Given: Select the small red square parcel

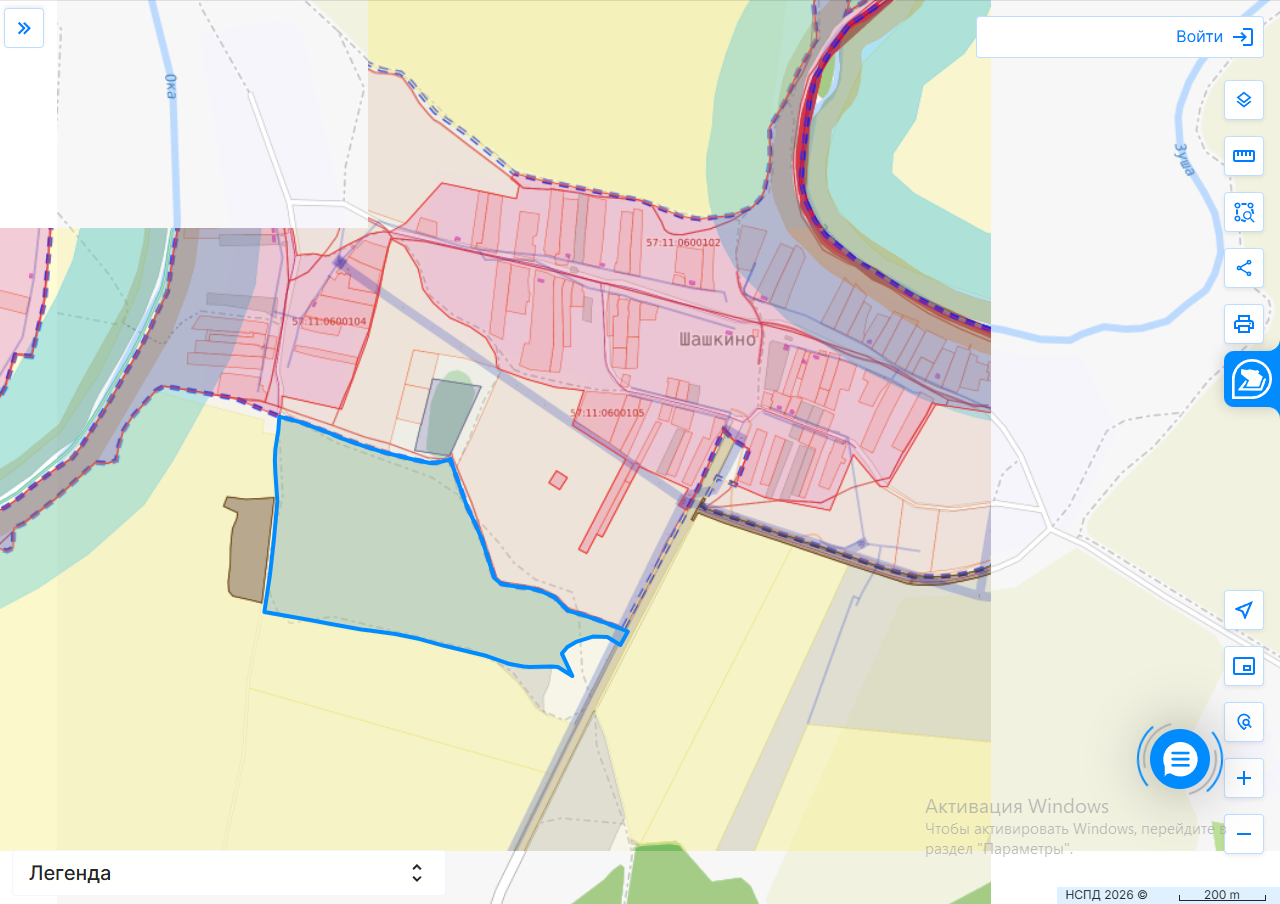Looking at the screenshot, I should pos(558,481).
